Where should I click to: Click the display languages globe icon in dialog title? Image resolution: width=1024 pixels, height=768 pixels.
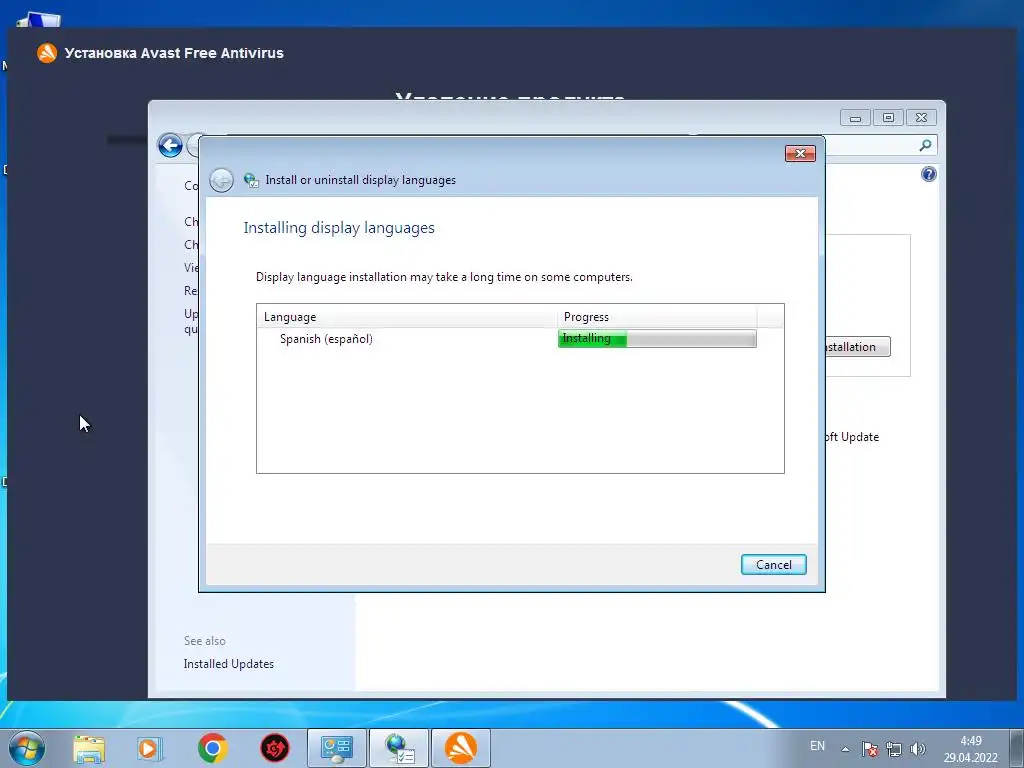pos(251,180)
